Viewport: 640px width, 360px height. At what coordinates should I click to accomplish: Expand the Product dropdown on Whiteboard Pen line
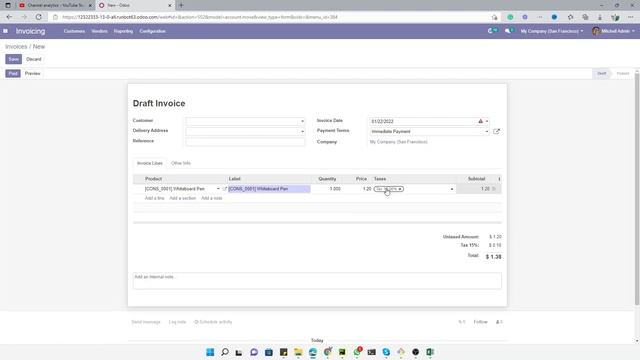[218, 189]
